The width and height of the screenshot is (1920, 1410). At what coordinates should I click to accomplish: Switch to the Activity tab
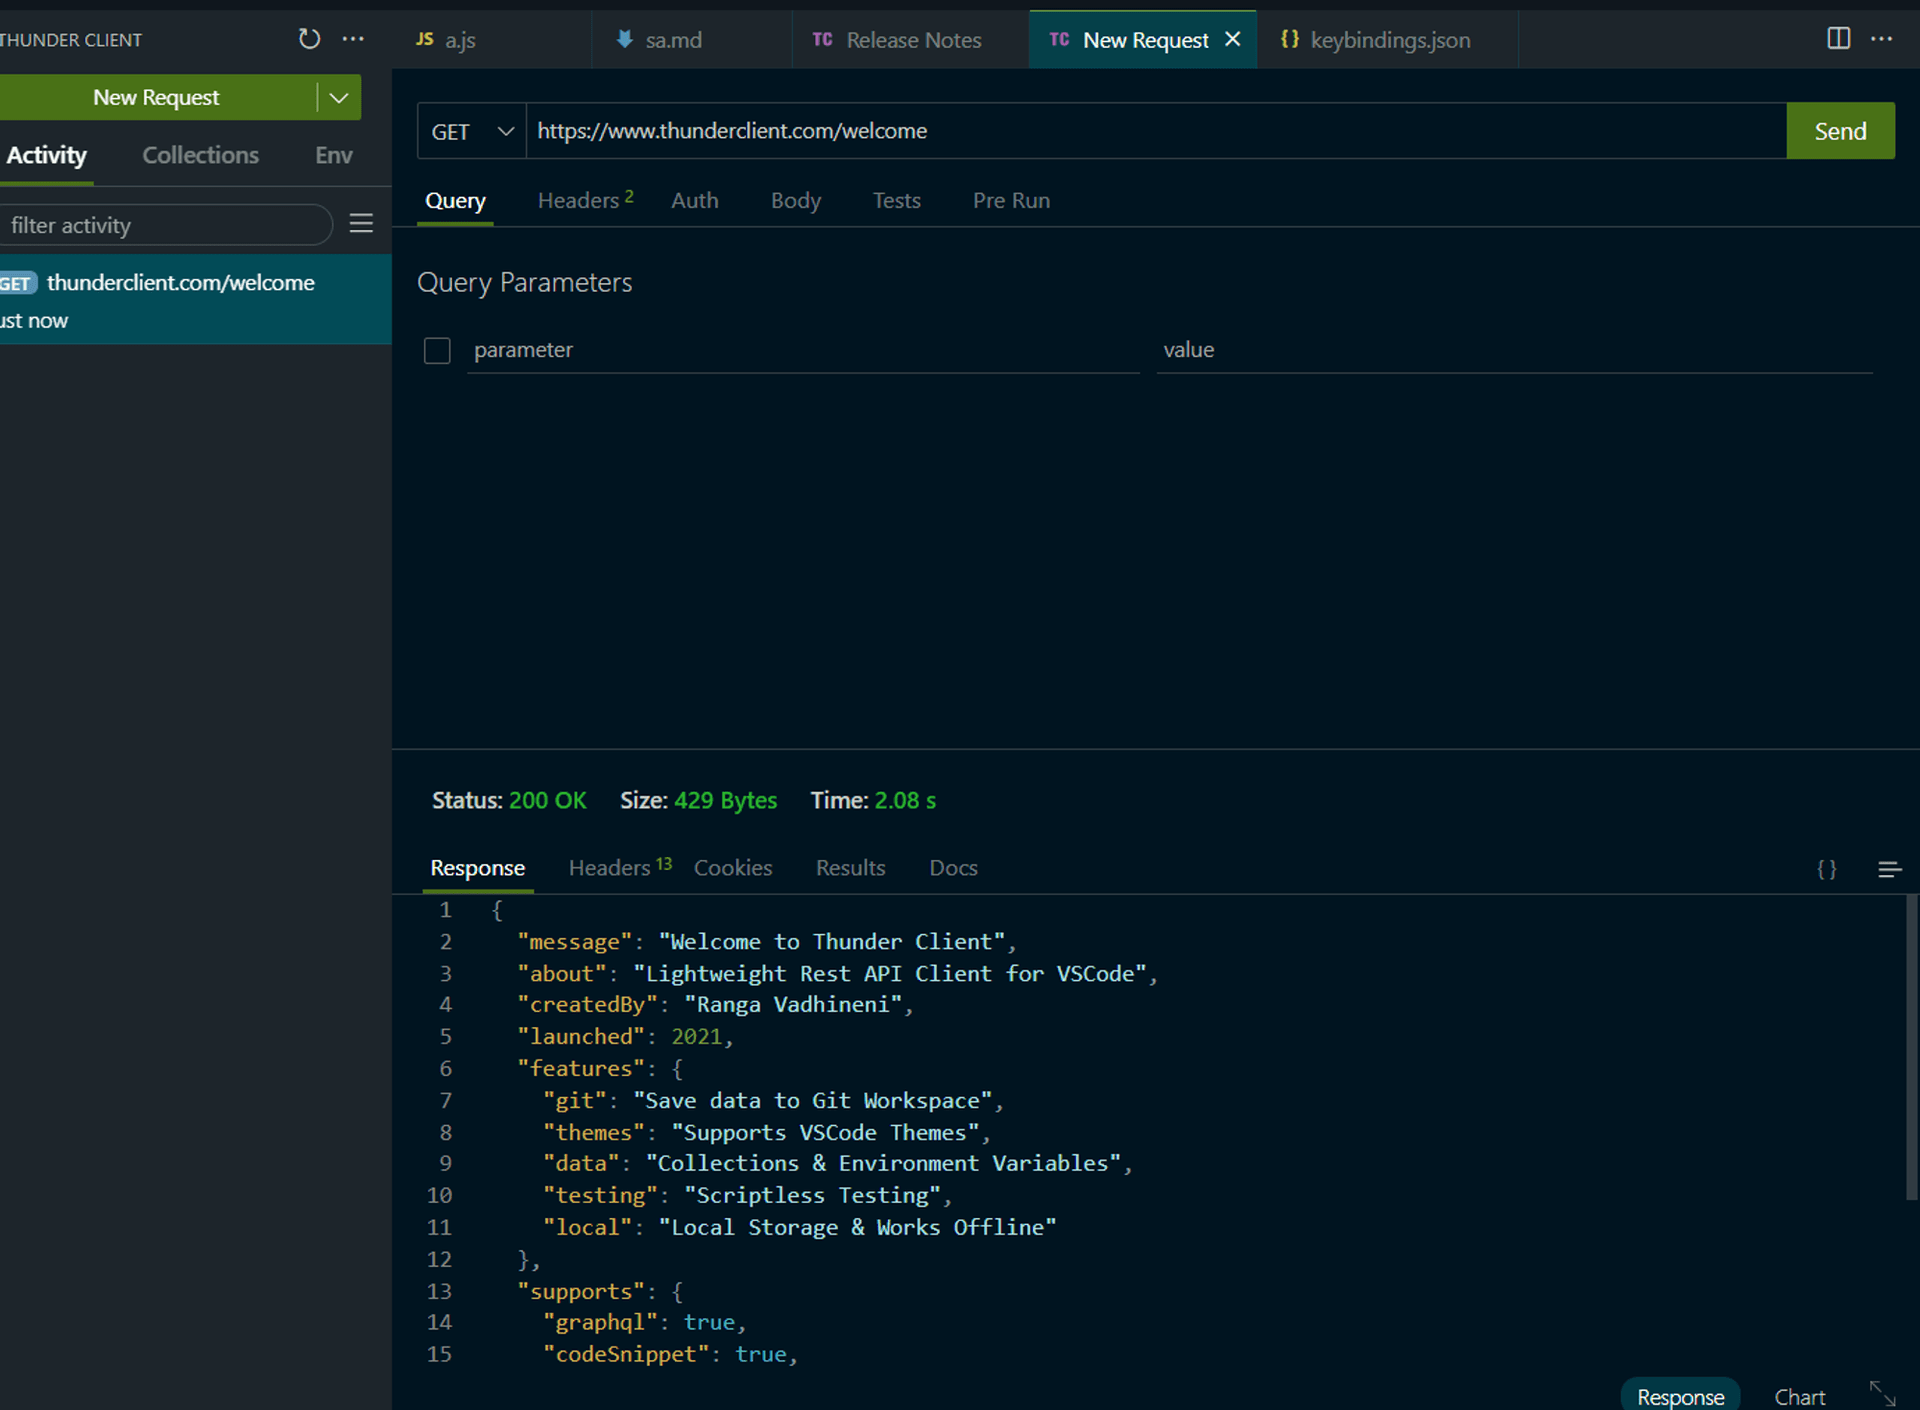coord(46,155)
